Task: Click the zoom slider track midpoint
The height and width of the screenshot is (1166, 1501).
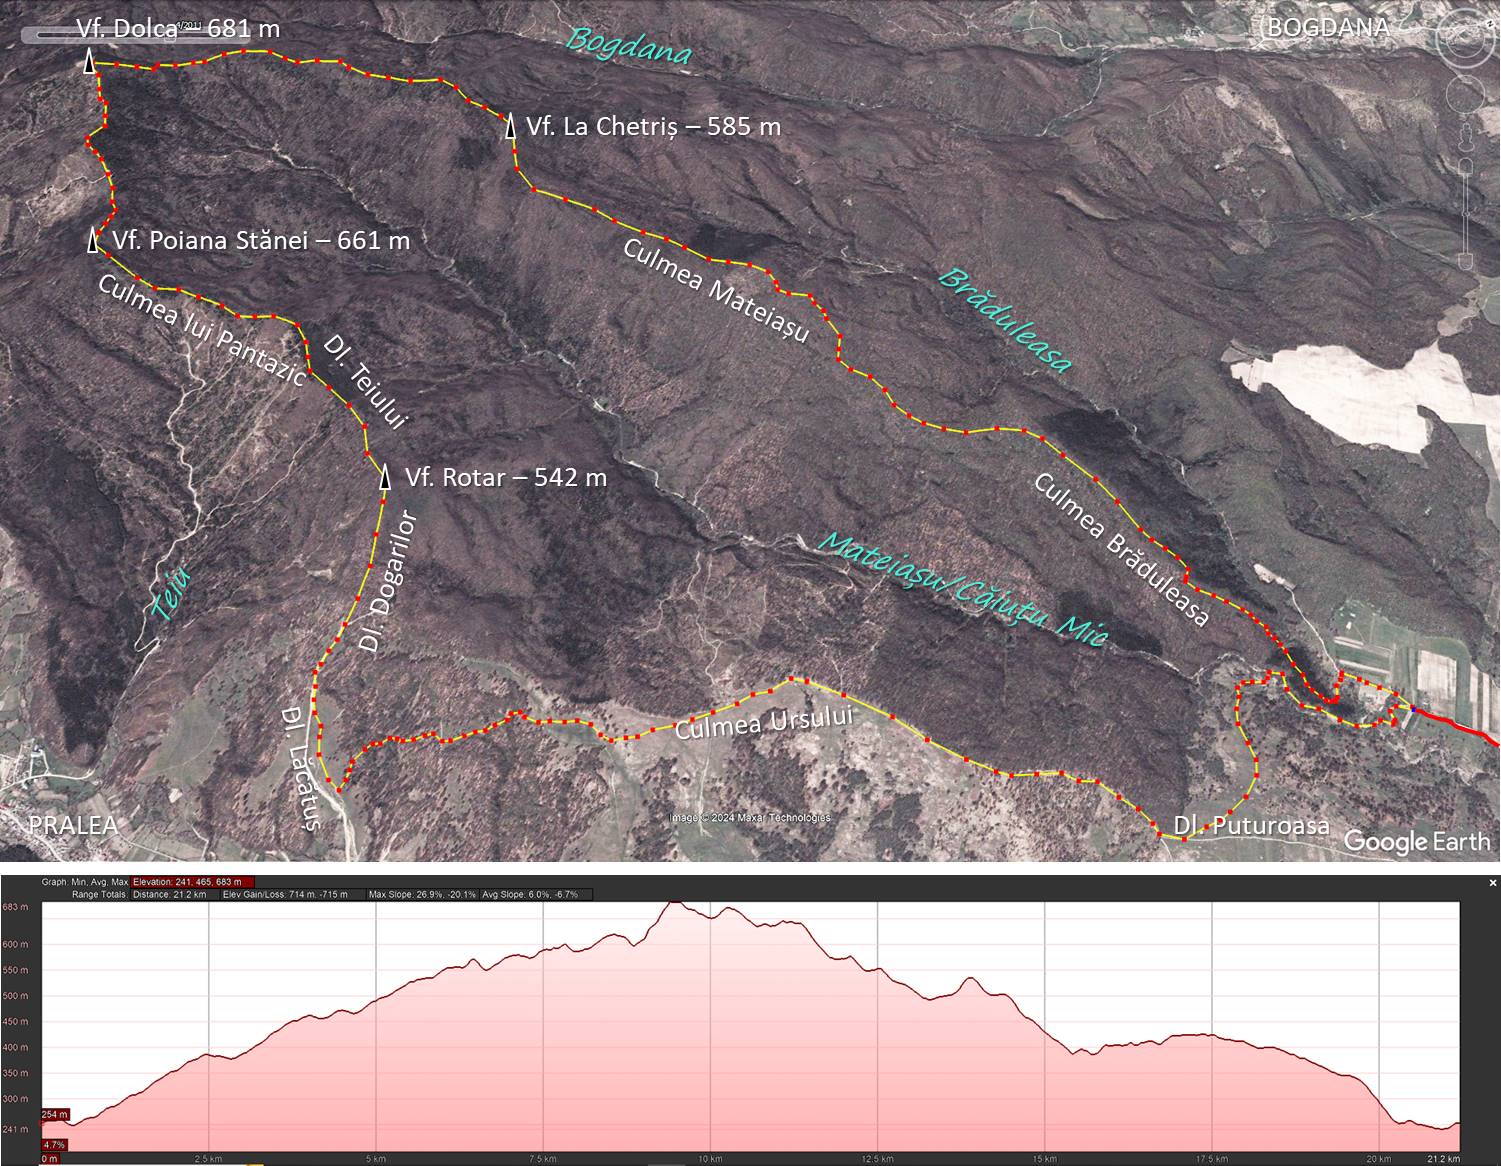Action: [1466, 212]
